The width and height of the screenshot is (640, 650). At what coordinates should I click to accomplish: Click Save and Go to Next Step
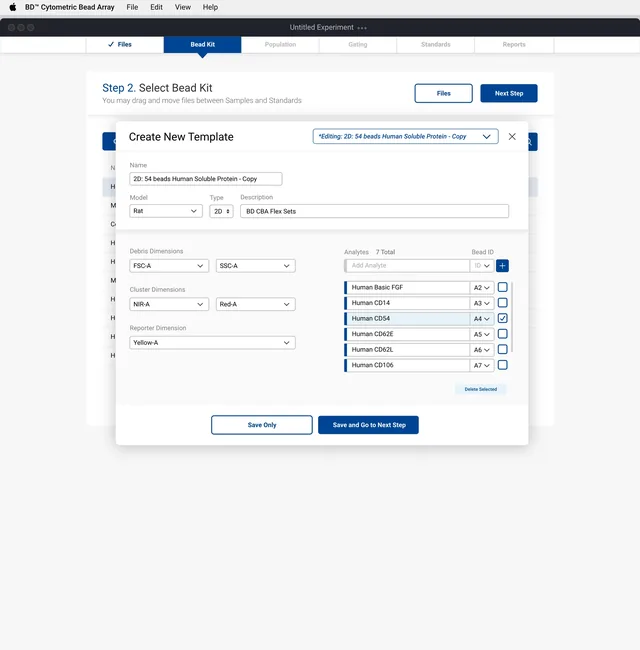pos(368,425)
